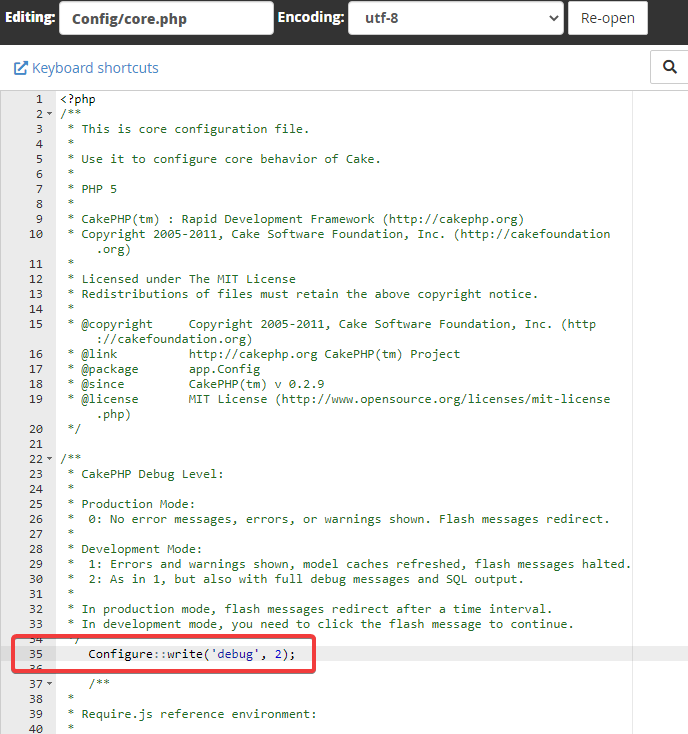Image resolution: width=688 pixels, height=734 pixels.
Task: Click line number 35 in the gutter
Action: click(36, 654)
